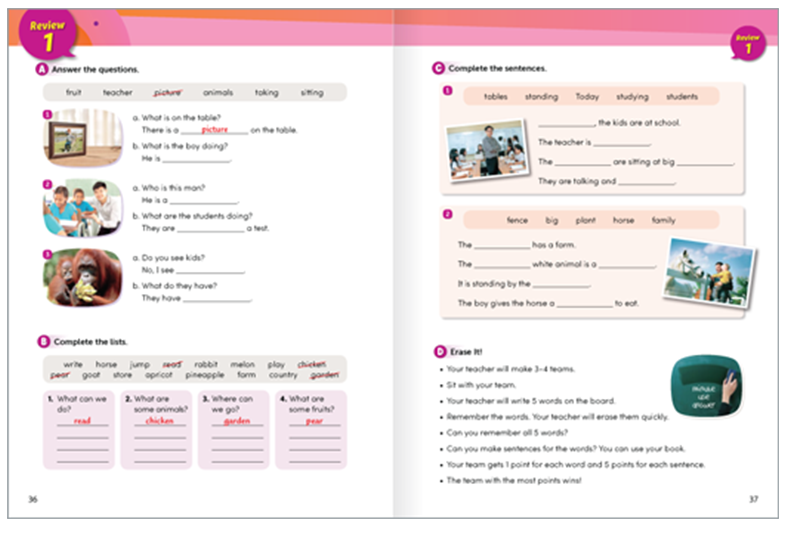Click the blank after 'The teacher is'
This screenshot has width=786, height=533.
[x=622, y=142]
